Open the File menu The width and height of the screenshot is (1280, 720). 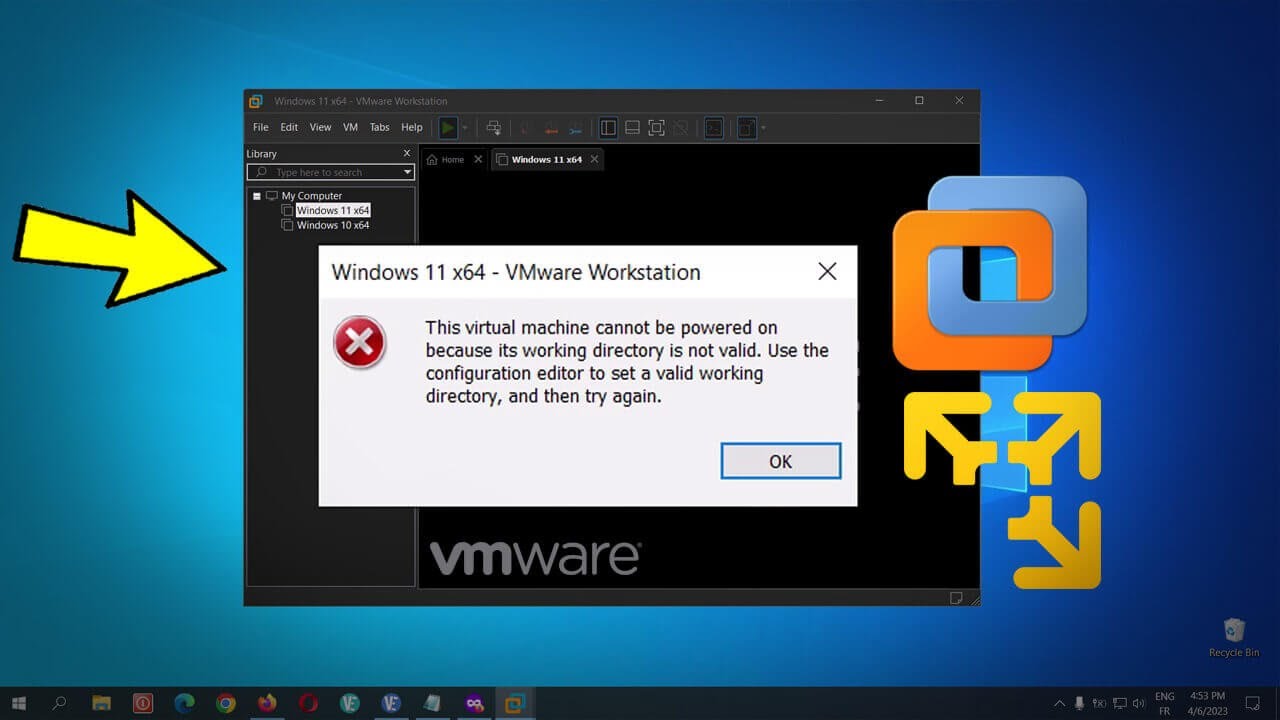click(261, 128)
